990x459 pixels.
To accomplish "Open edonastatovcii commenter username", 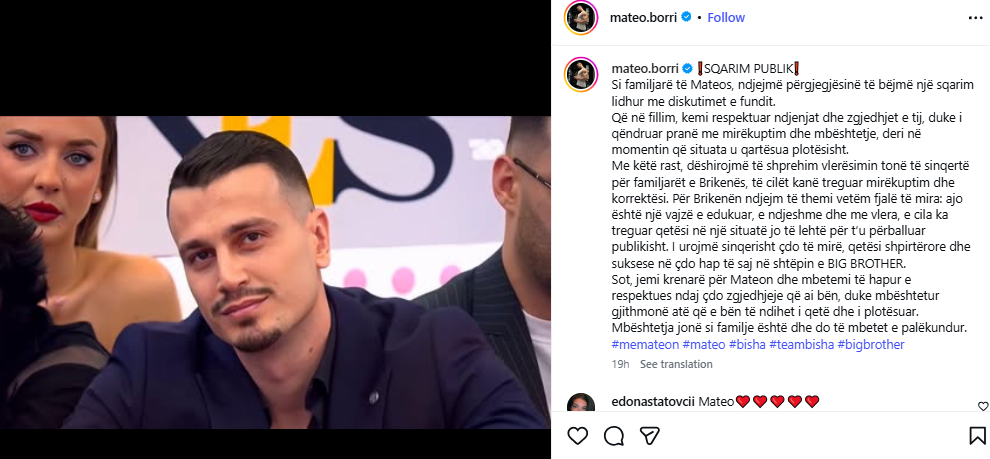I will 653,402.
